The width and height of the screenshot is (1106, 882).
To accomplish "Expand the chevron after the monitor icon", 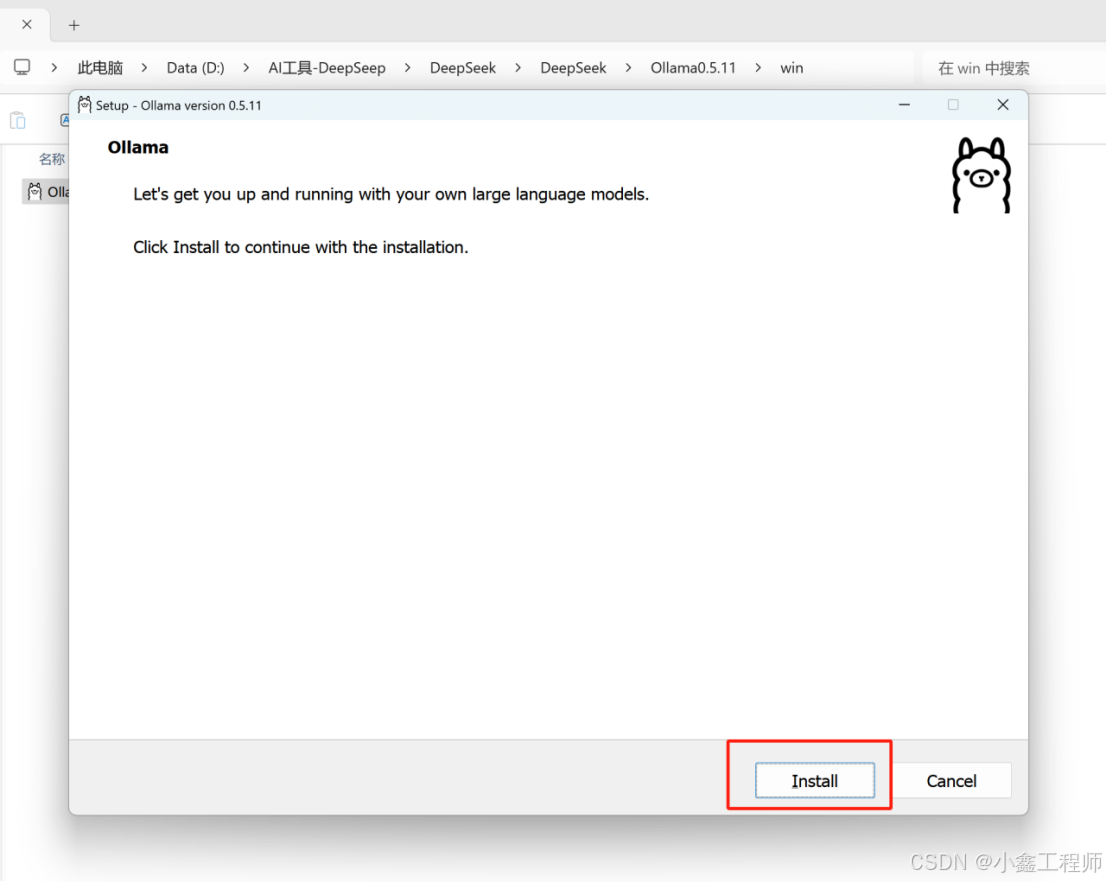I will click(54, 68).
